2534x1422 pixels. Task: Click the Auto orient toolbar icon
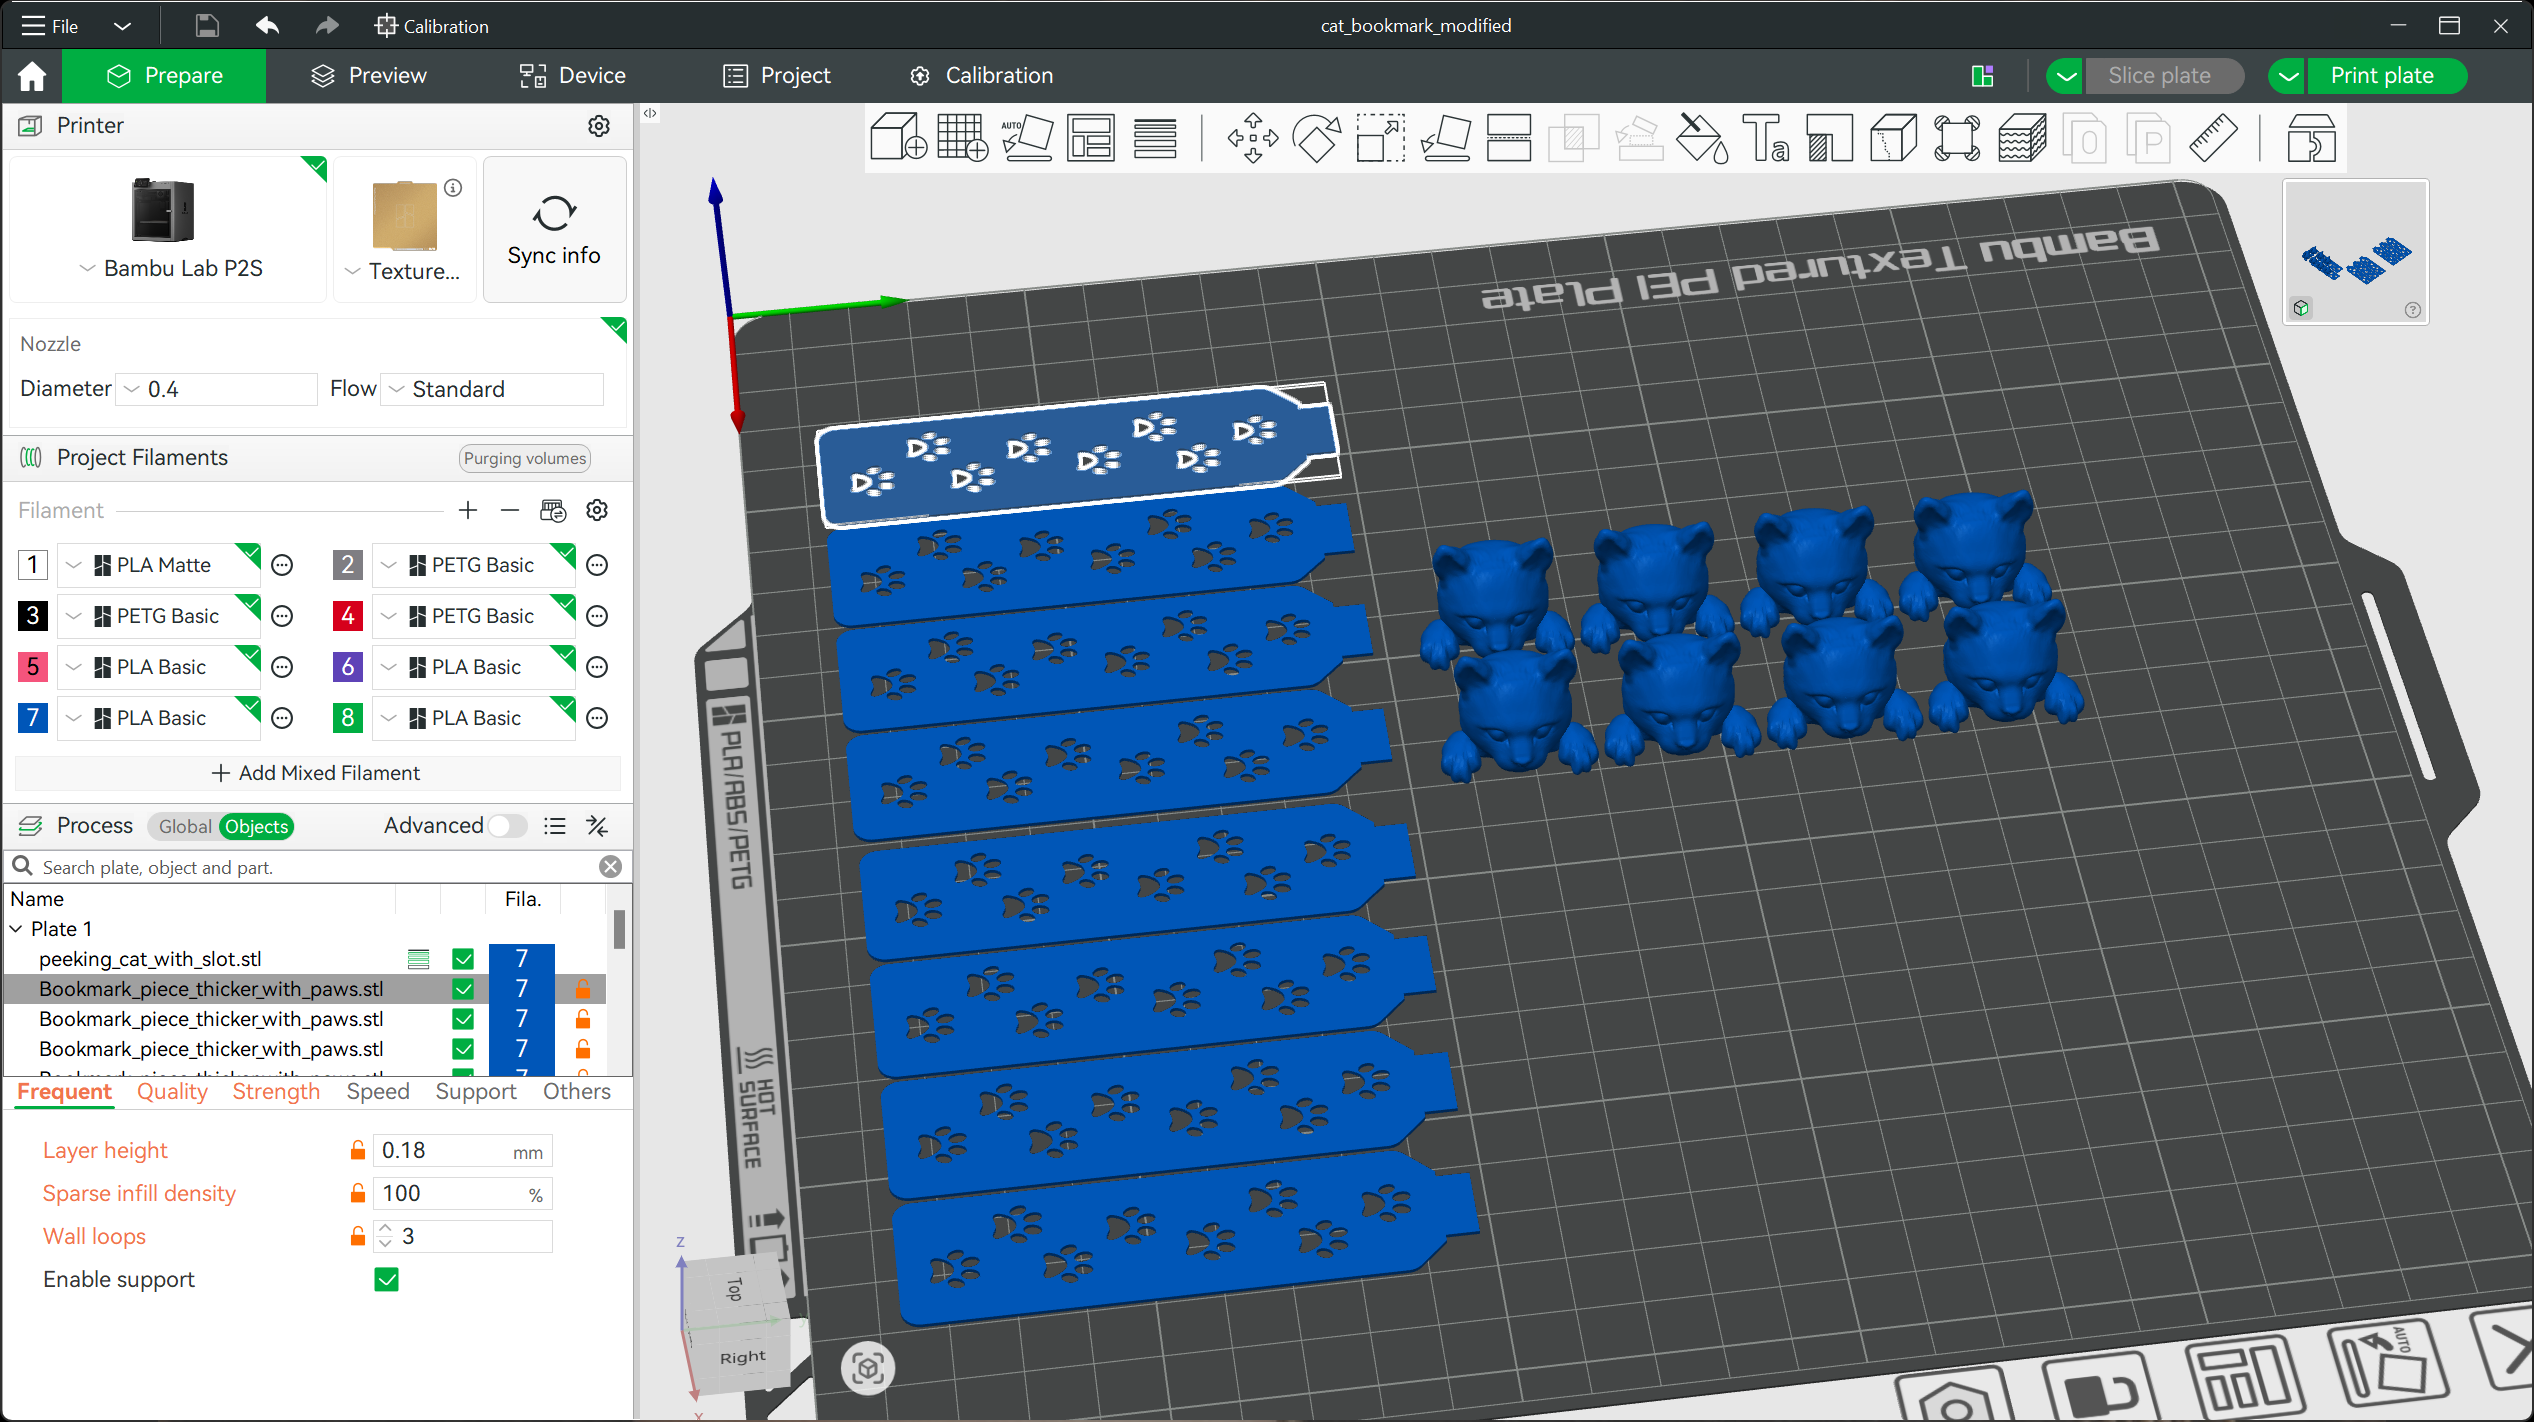(1027, 138)
